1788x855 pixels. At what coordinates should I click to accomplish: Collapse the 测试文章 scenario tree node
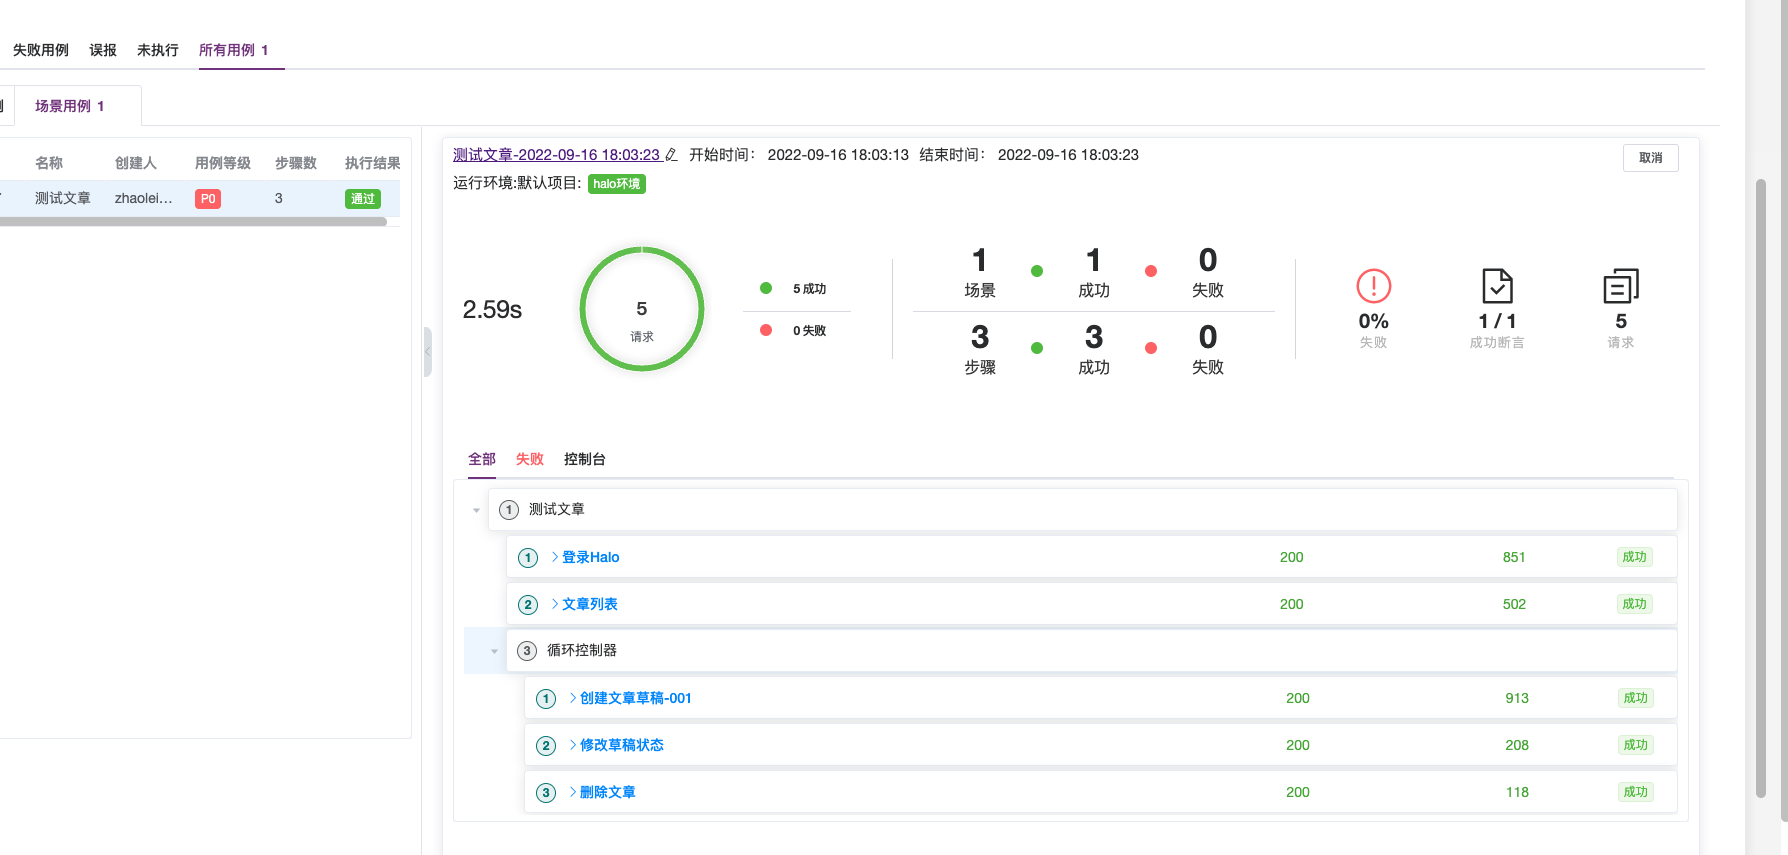476,510
